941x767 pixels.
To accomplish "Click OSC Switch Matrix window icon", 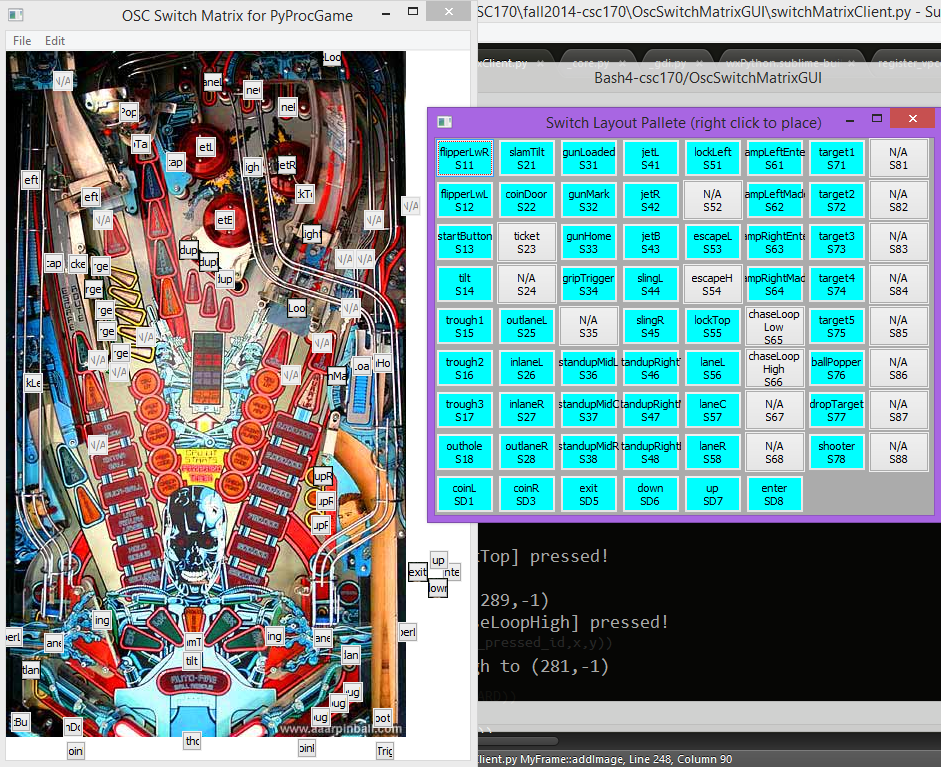I will pyautogui.click(x=16, y=14).
